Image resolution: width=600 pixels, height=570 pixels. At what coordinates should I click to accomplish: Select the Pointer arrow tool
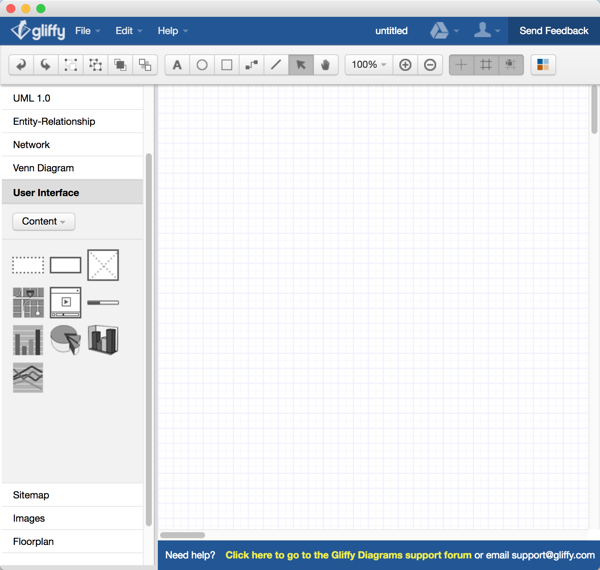[x=301, y=65]
